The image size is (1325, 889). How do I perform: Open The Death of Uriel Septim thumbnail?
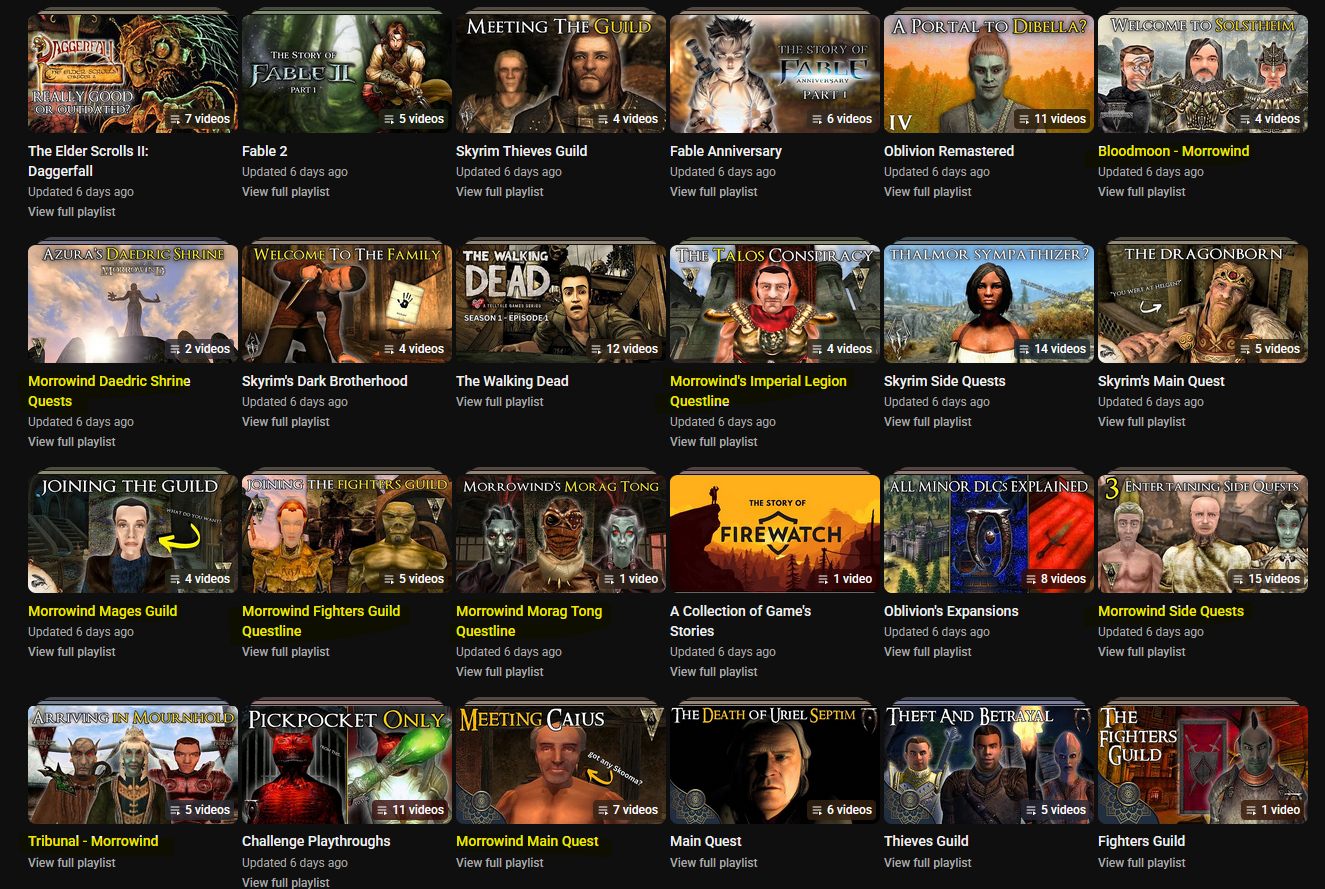point(774,764)
